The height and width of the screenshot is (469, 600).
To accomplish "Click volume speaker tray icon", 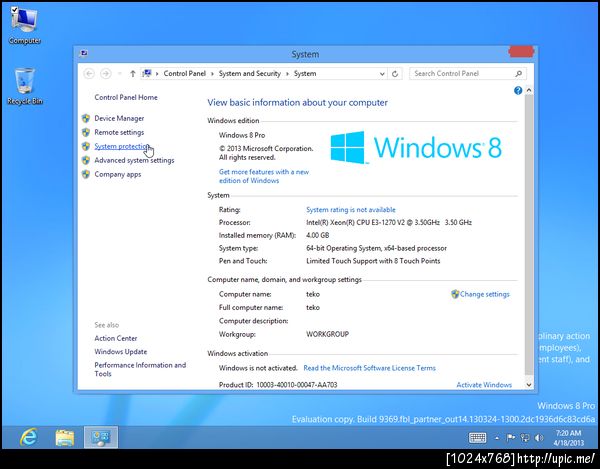I will (539, 438).
